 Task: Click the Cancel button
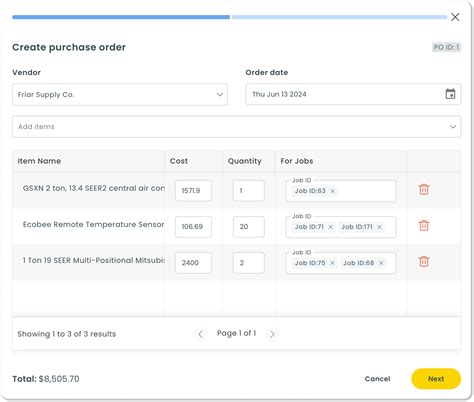[x=377, y=379]
